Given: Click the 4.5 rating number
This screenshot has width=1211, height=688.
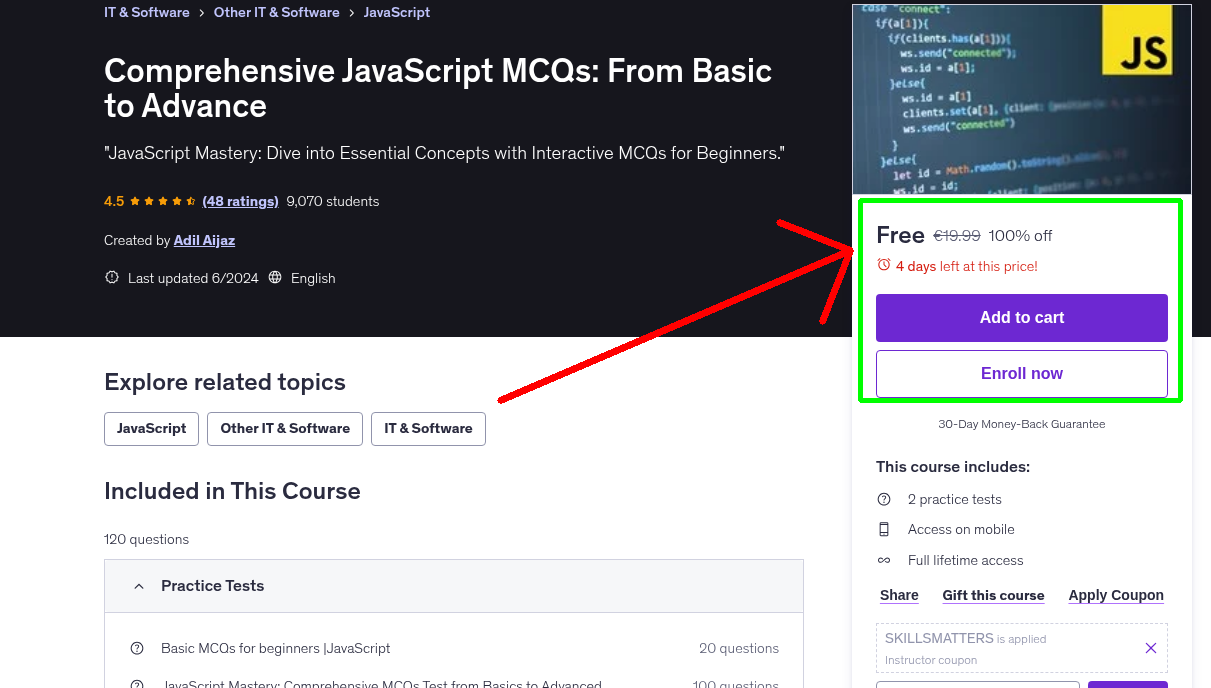Looking at the screenshot, I should pos(114,201).
